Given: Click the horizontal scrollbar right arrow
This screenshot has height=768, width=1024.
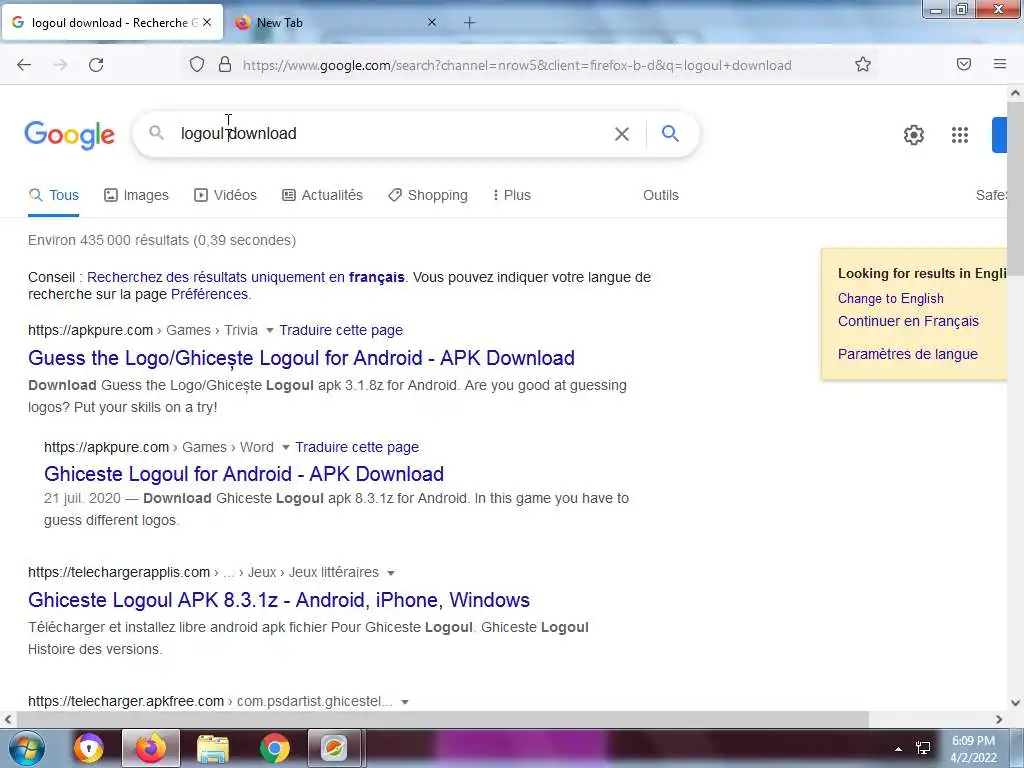Looking at the screenshot, I should (999, 720).
